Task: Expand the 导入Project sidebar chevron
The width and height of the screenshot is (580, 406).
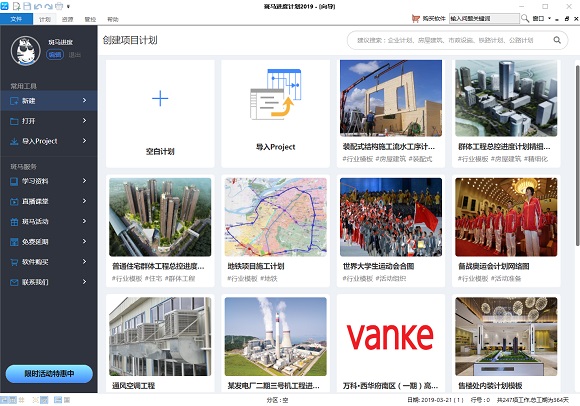Action: (x=84, y=141)
